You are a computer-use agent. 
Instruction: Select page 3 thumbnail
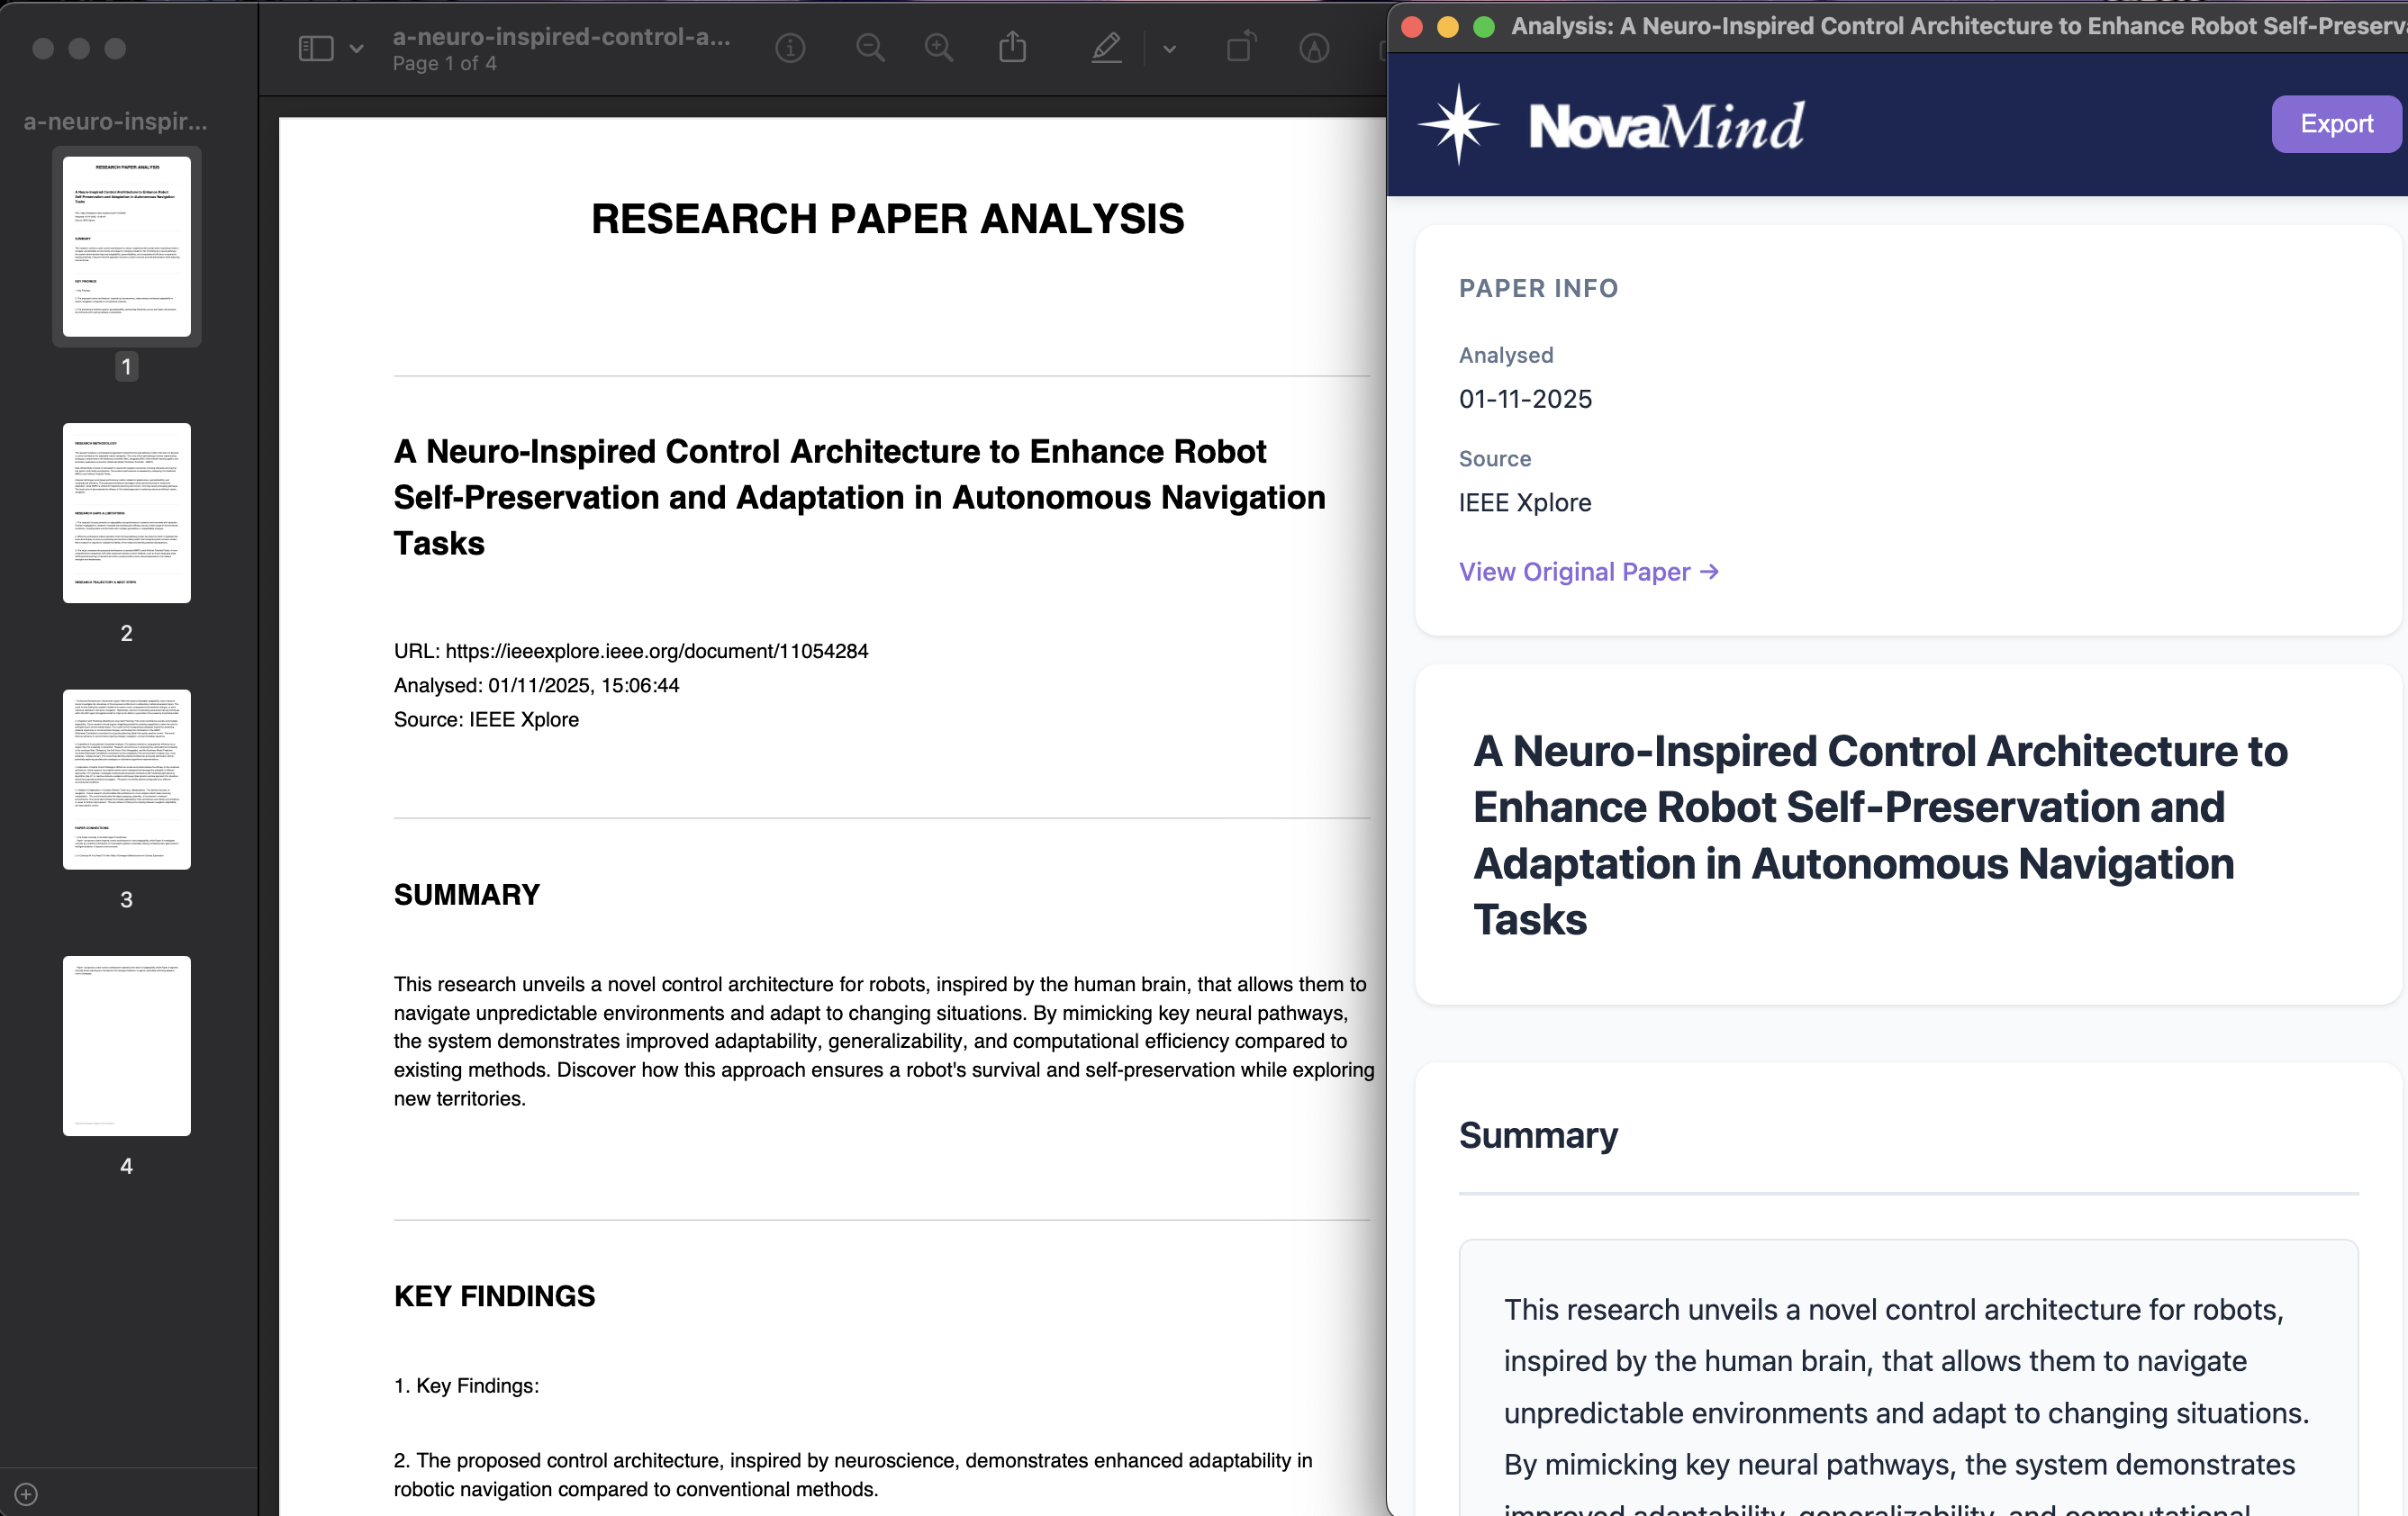126,779
